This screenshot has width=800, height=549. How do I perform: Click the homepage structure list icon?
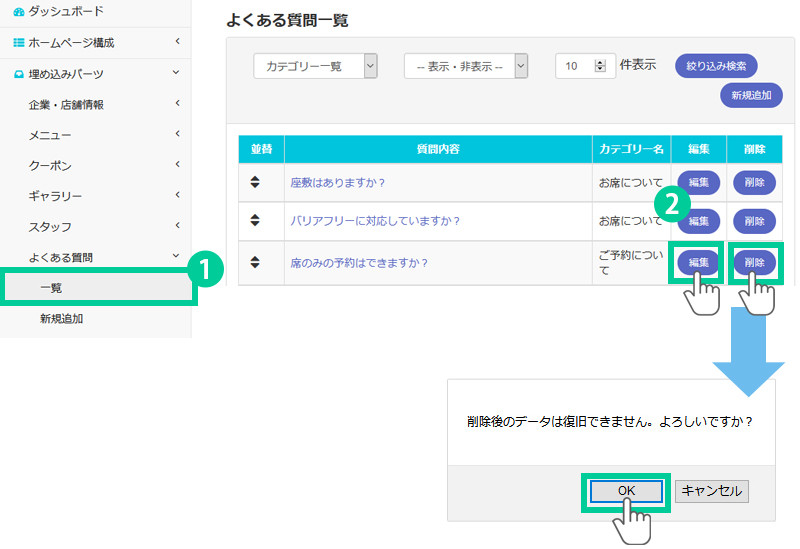pos(19,42)
